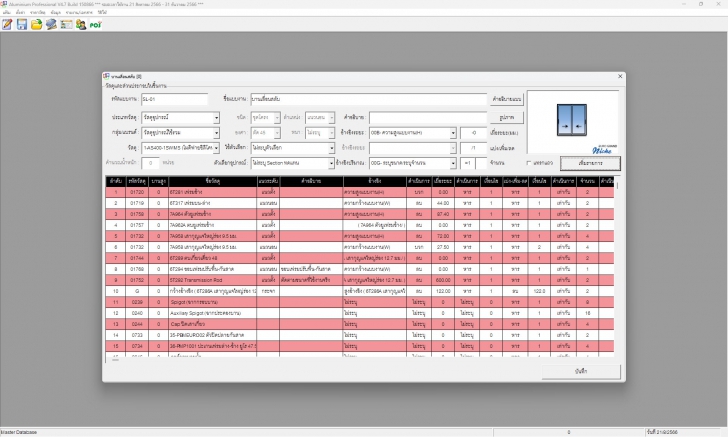Click the รูปภาพ picture button
728x437 pixels.
click(x=507, y=117)
